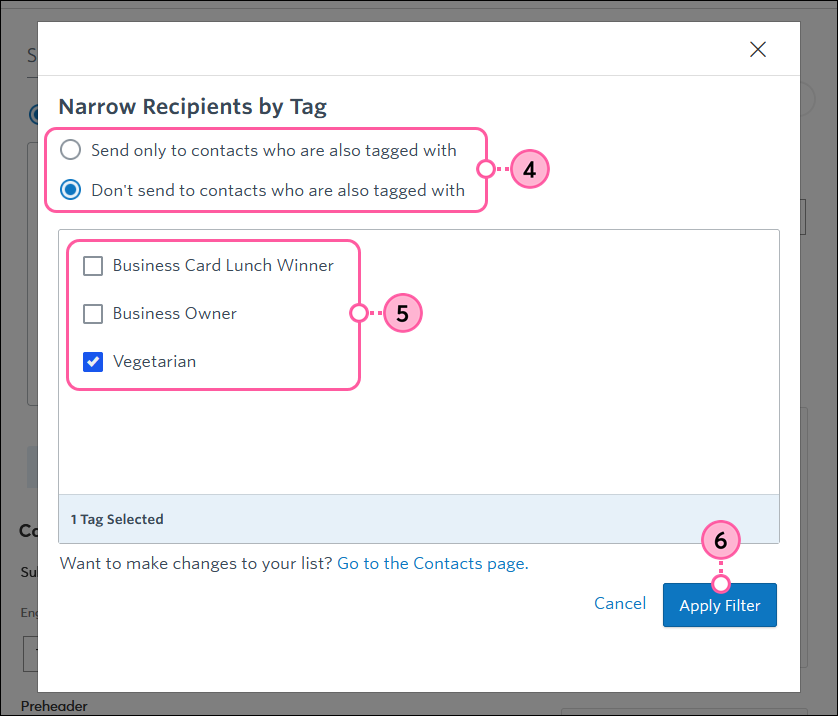838x716 pixels.
Task: Click 'Want to make changes to your list?' text
Action: point(196,563)
